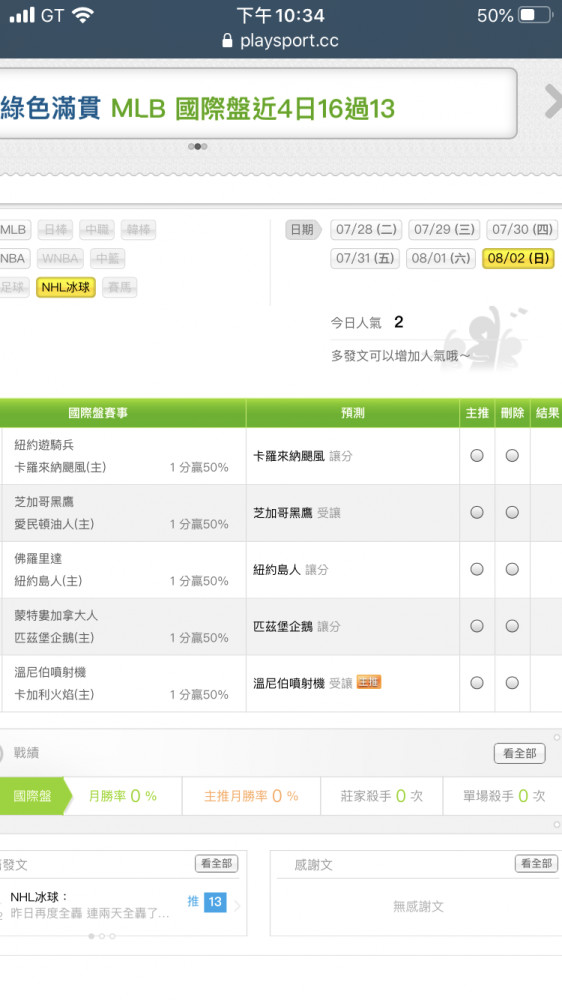Select the 韓棒 league tab

(138, 230)
